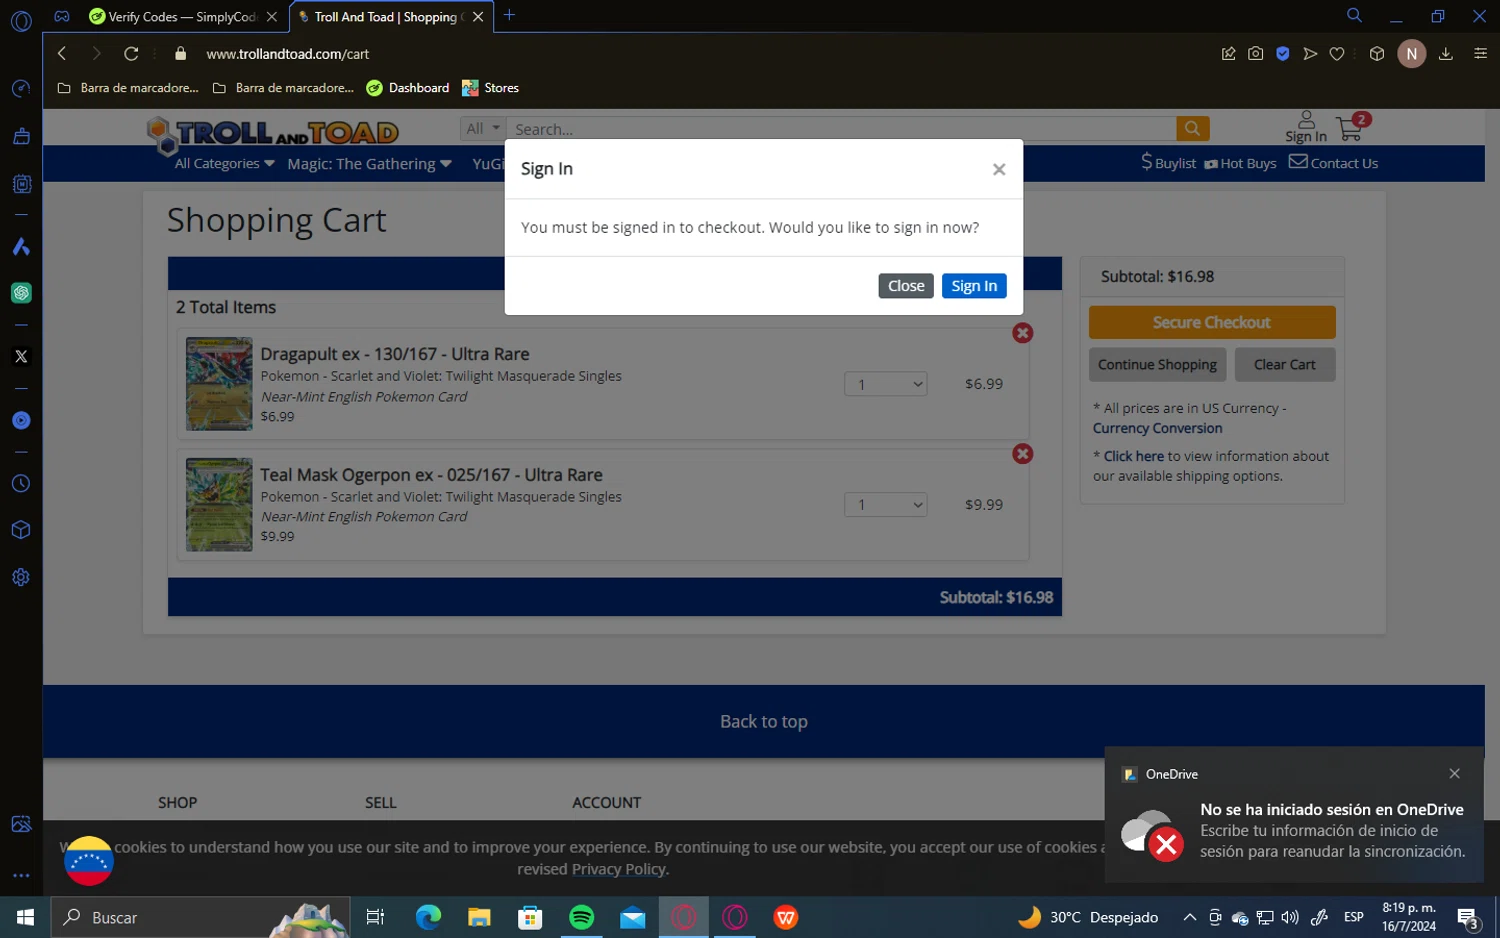This screenshot has width=1500, height=938.
Task: Open the first Barra de marcadores folder
Action: tap(128, 88)
